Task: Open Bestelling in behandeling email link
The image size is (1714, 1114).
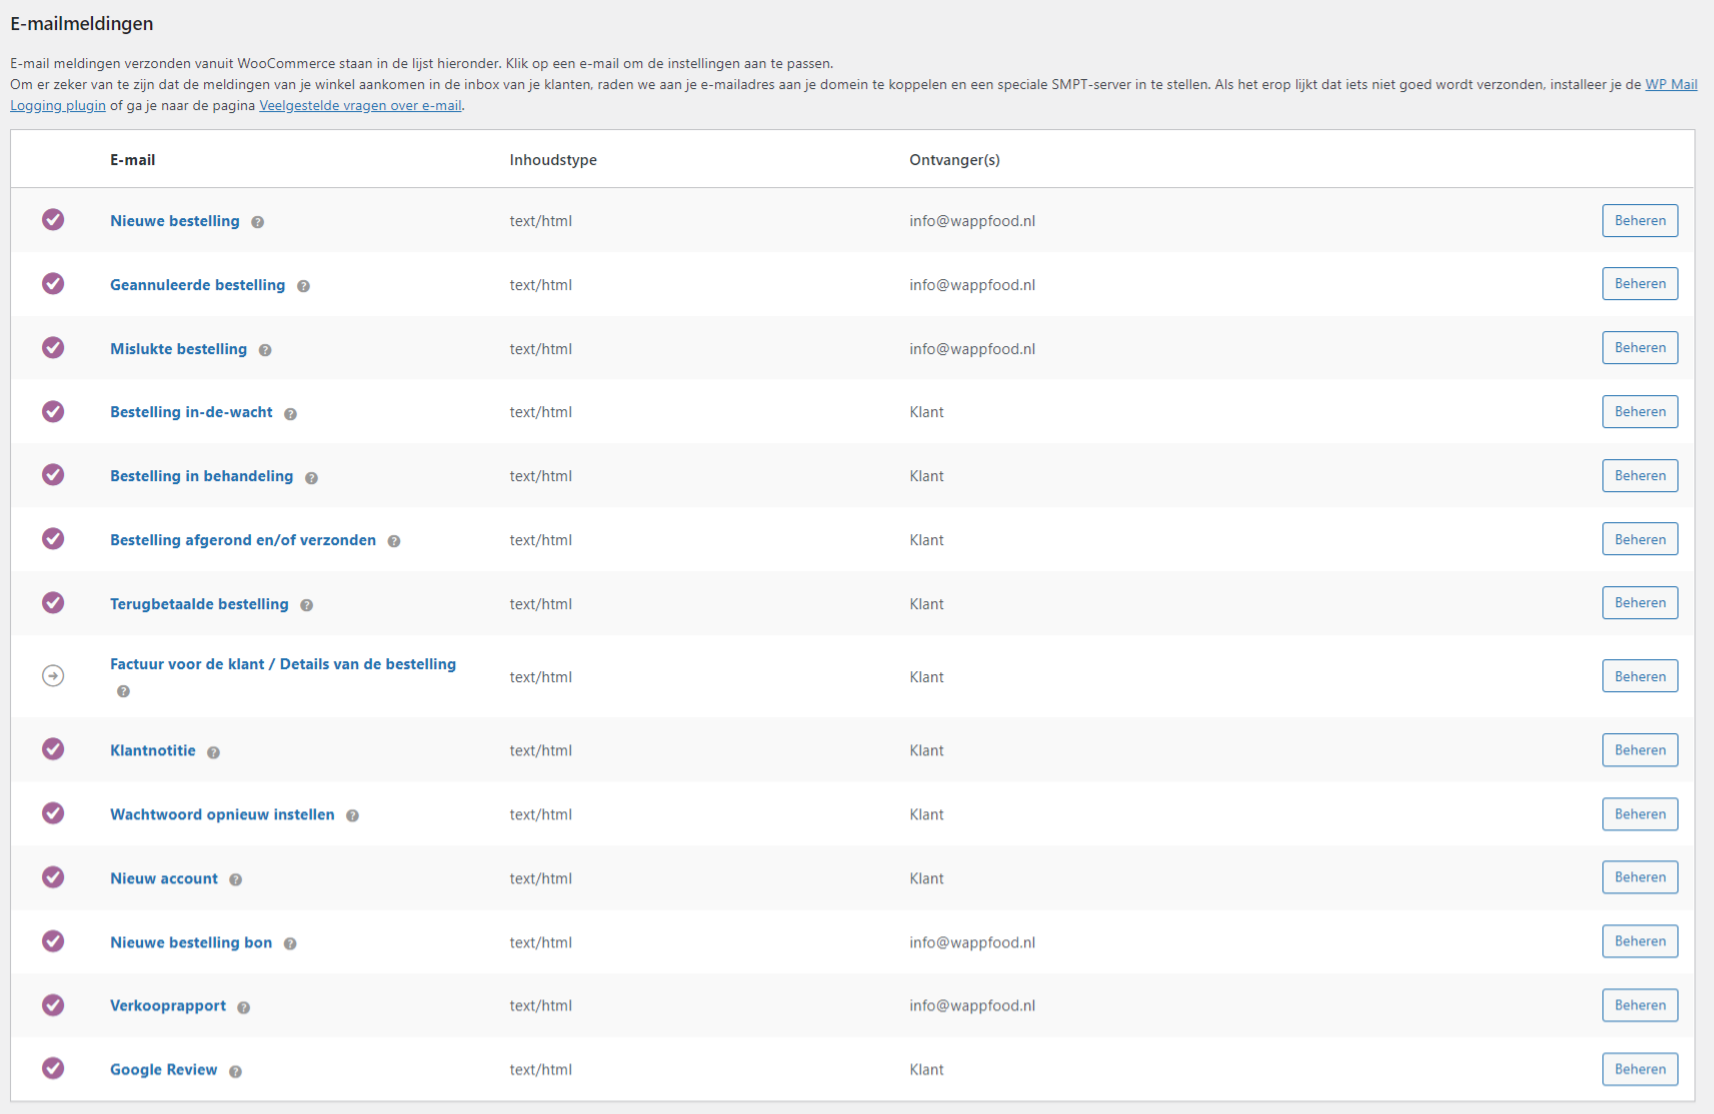Action: (x=201, y=476)
